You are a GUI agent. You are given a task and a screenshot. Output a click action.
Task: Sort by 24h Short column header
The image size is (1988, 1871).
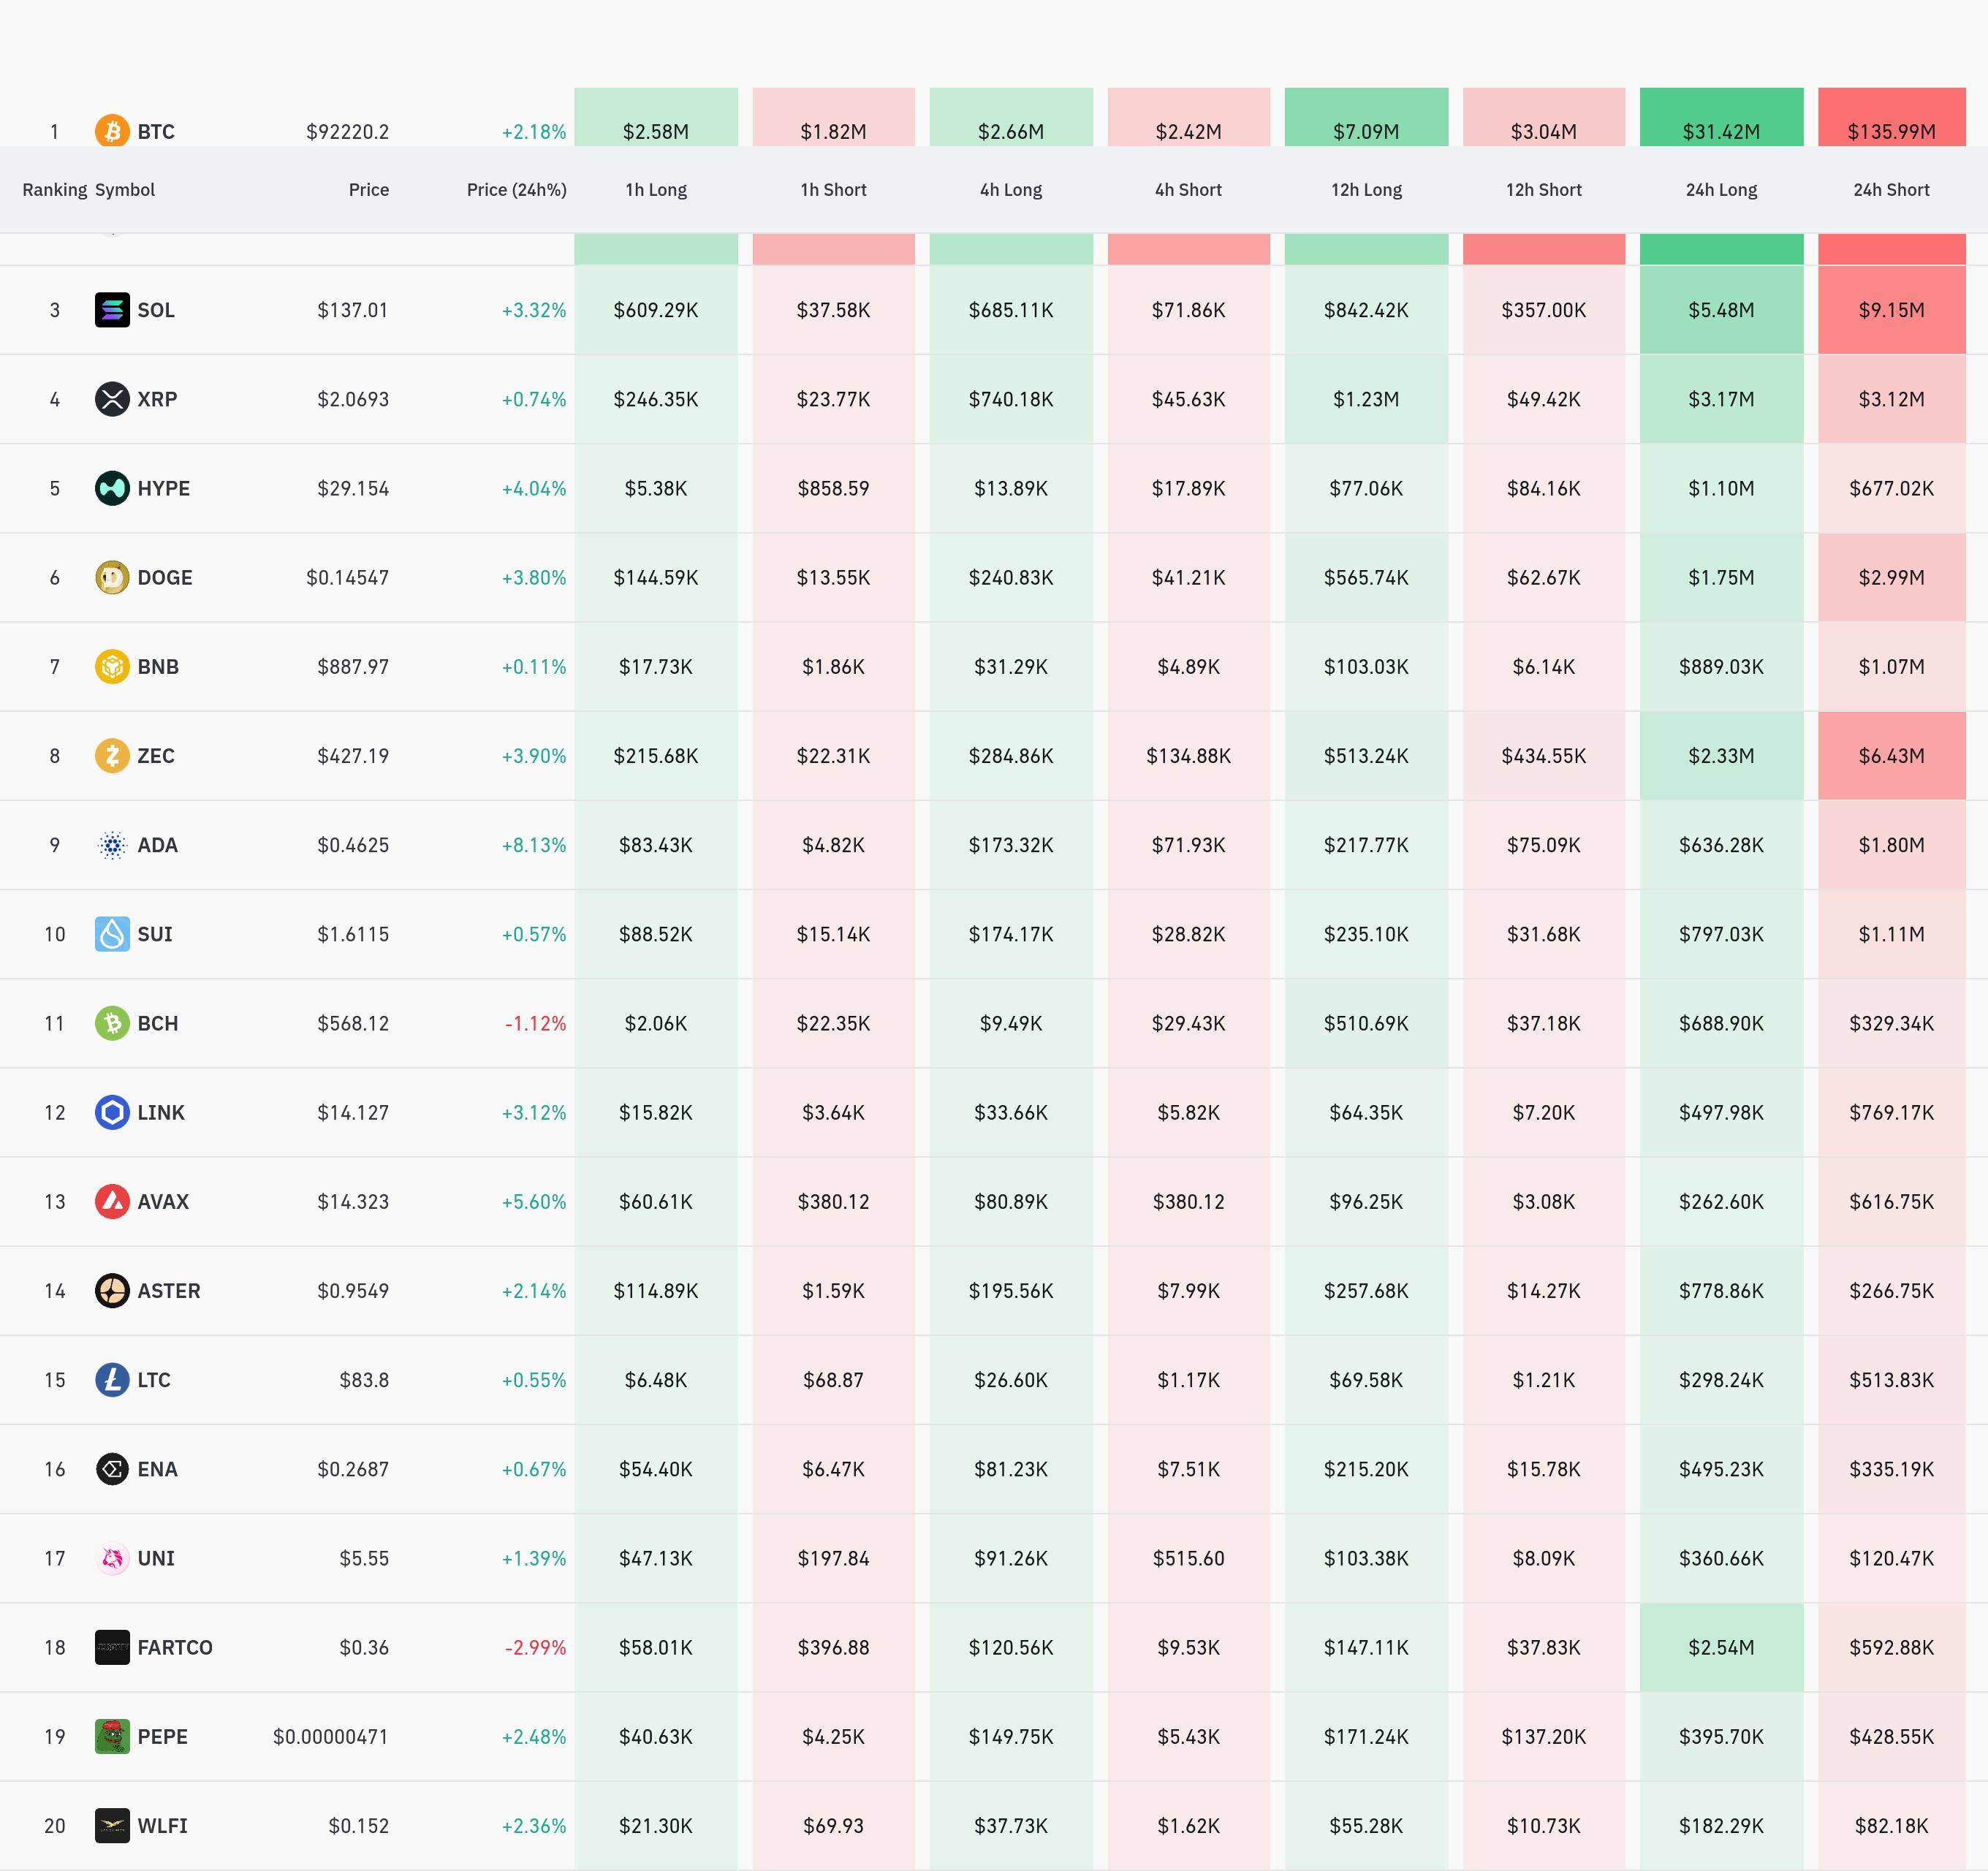tap(1890, 190)
